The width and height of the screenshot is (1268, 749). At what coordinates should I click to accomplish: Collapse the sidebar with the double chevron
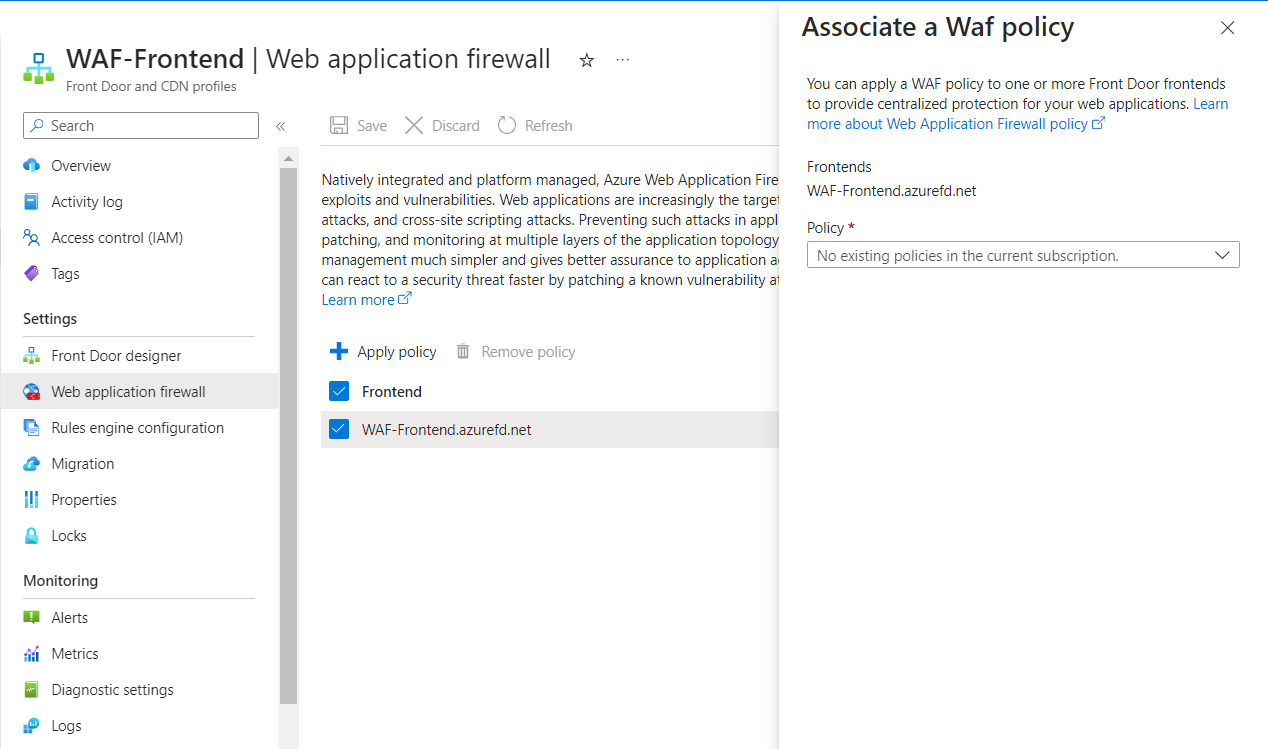[280, 126]
